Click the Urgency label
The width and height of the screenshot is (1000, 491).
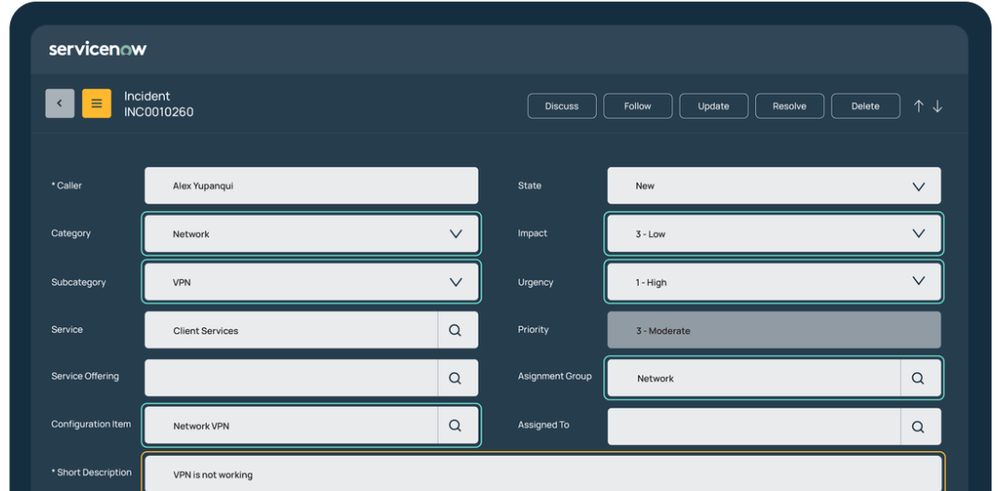click(535, 282)
